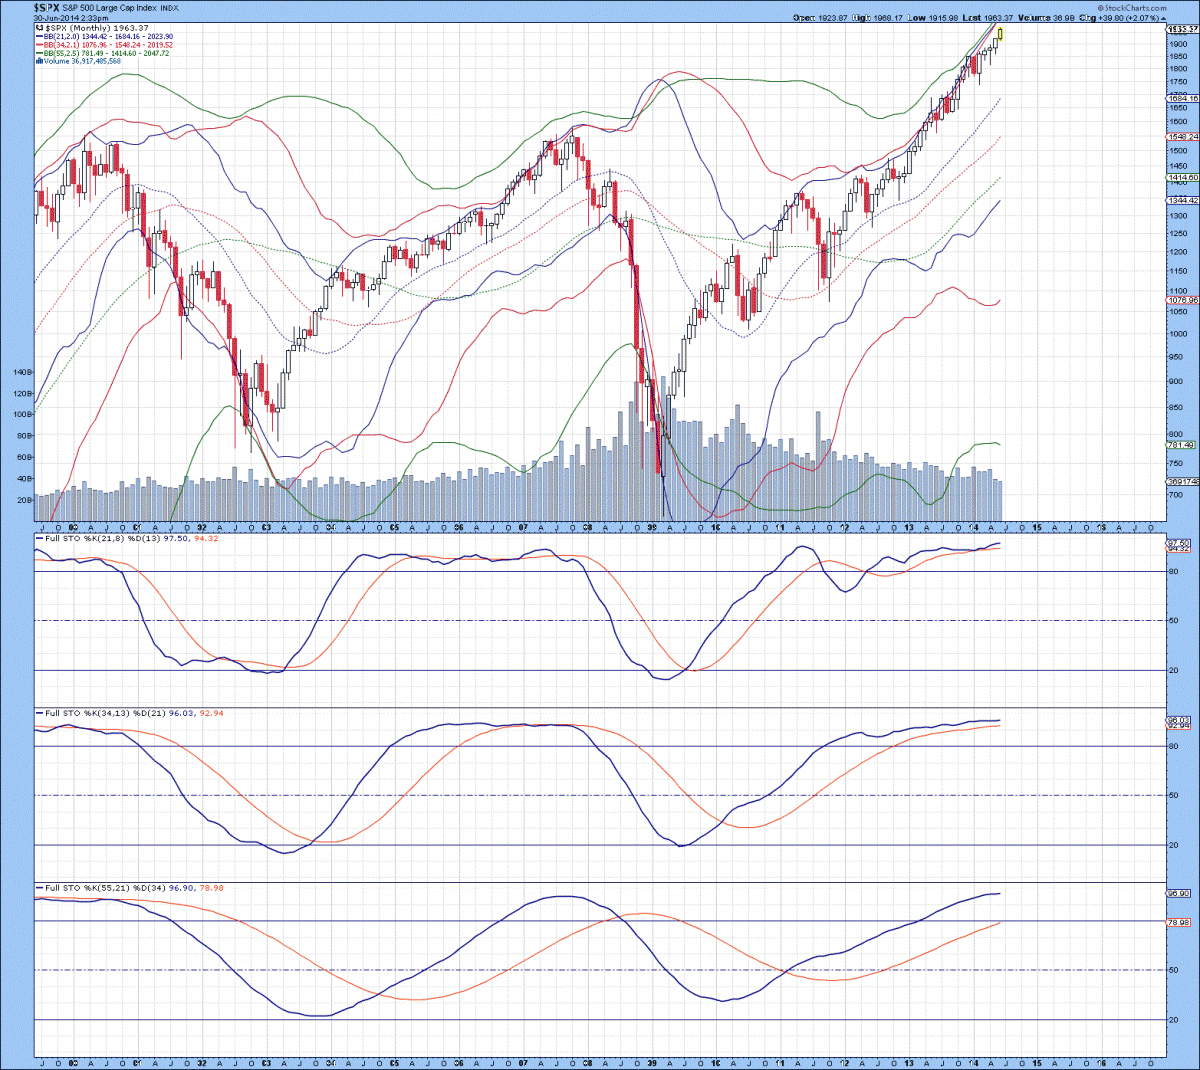Click the last price tag on right axis
This screenshot has width=1200, height=1070.
tap(1182, 30)
